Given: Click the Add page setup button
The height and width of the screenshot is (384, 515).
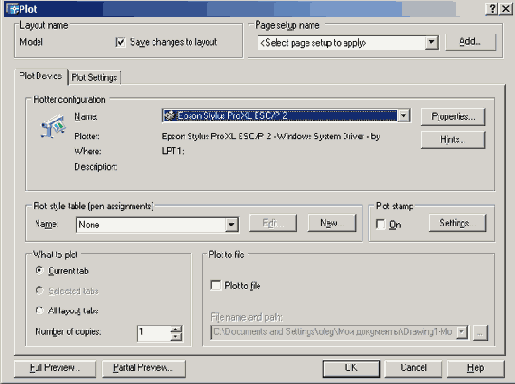Looking at the screenshot, I should tap(470, 42).
